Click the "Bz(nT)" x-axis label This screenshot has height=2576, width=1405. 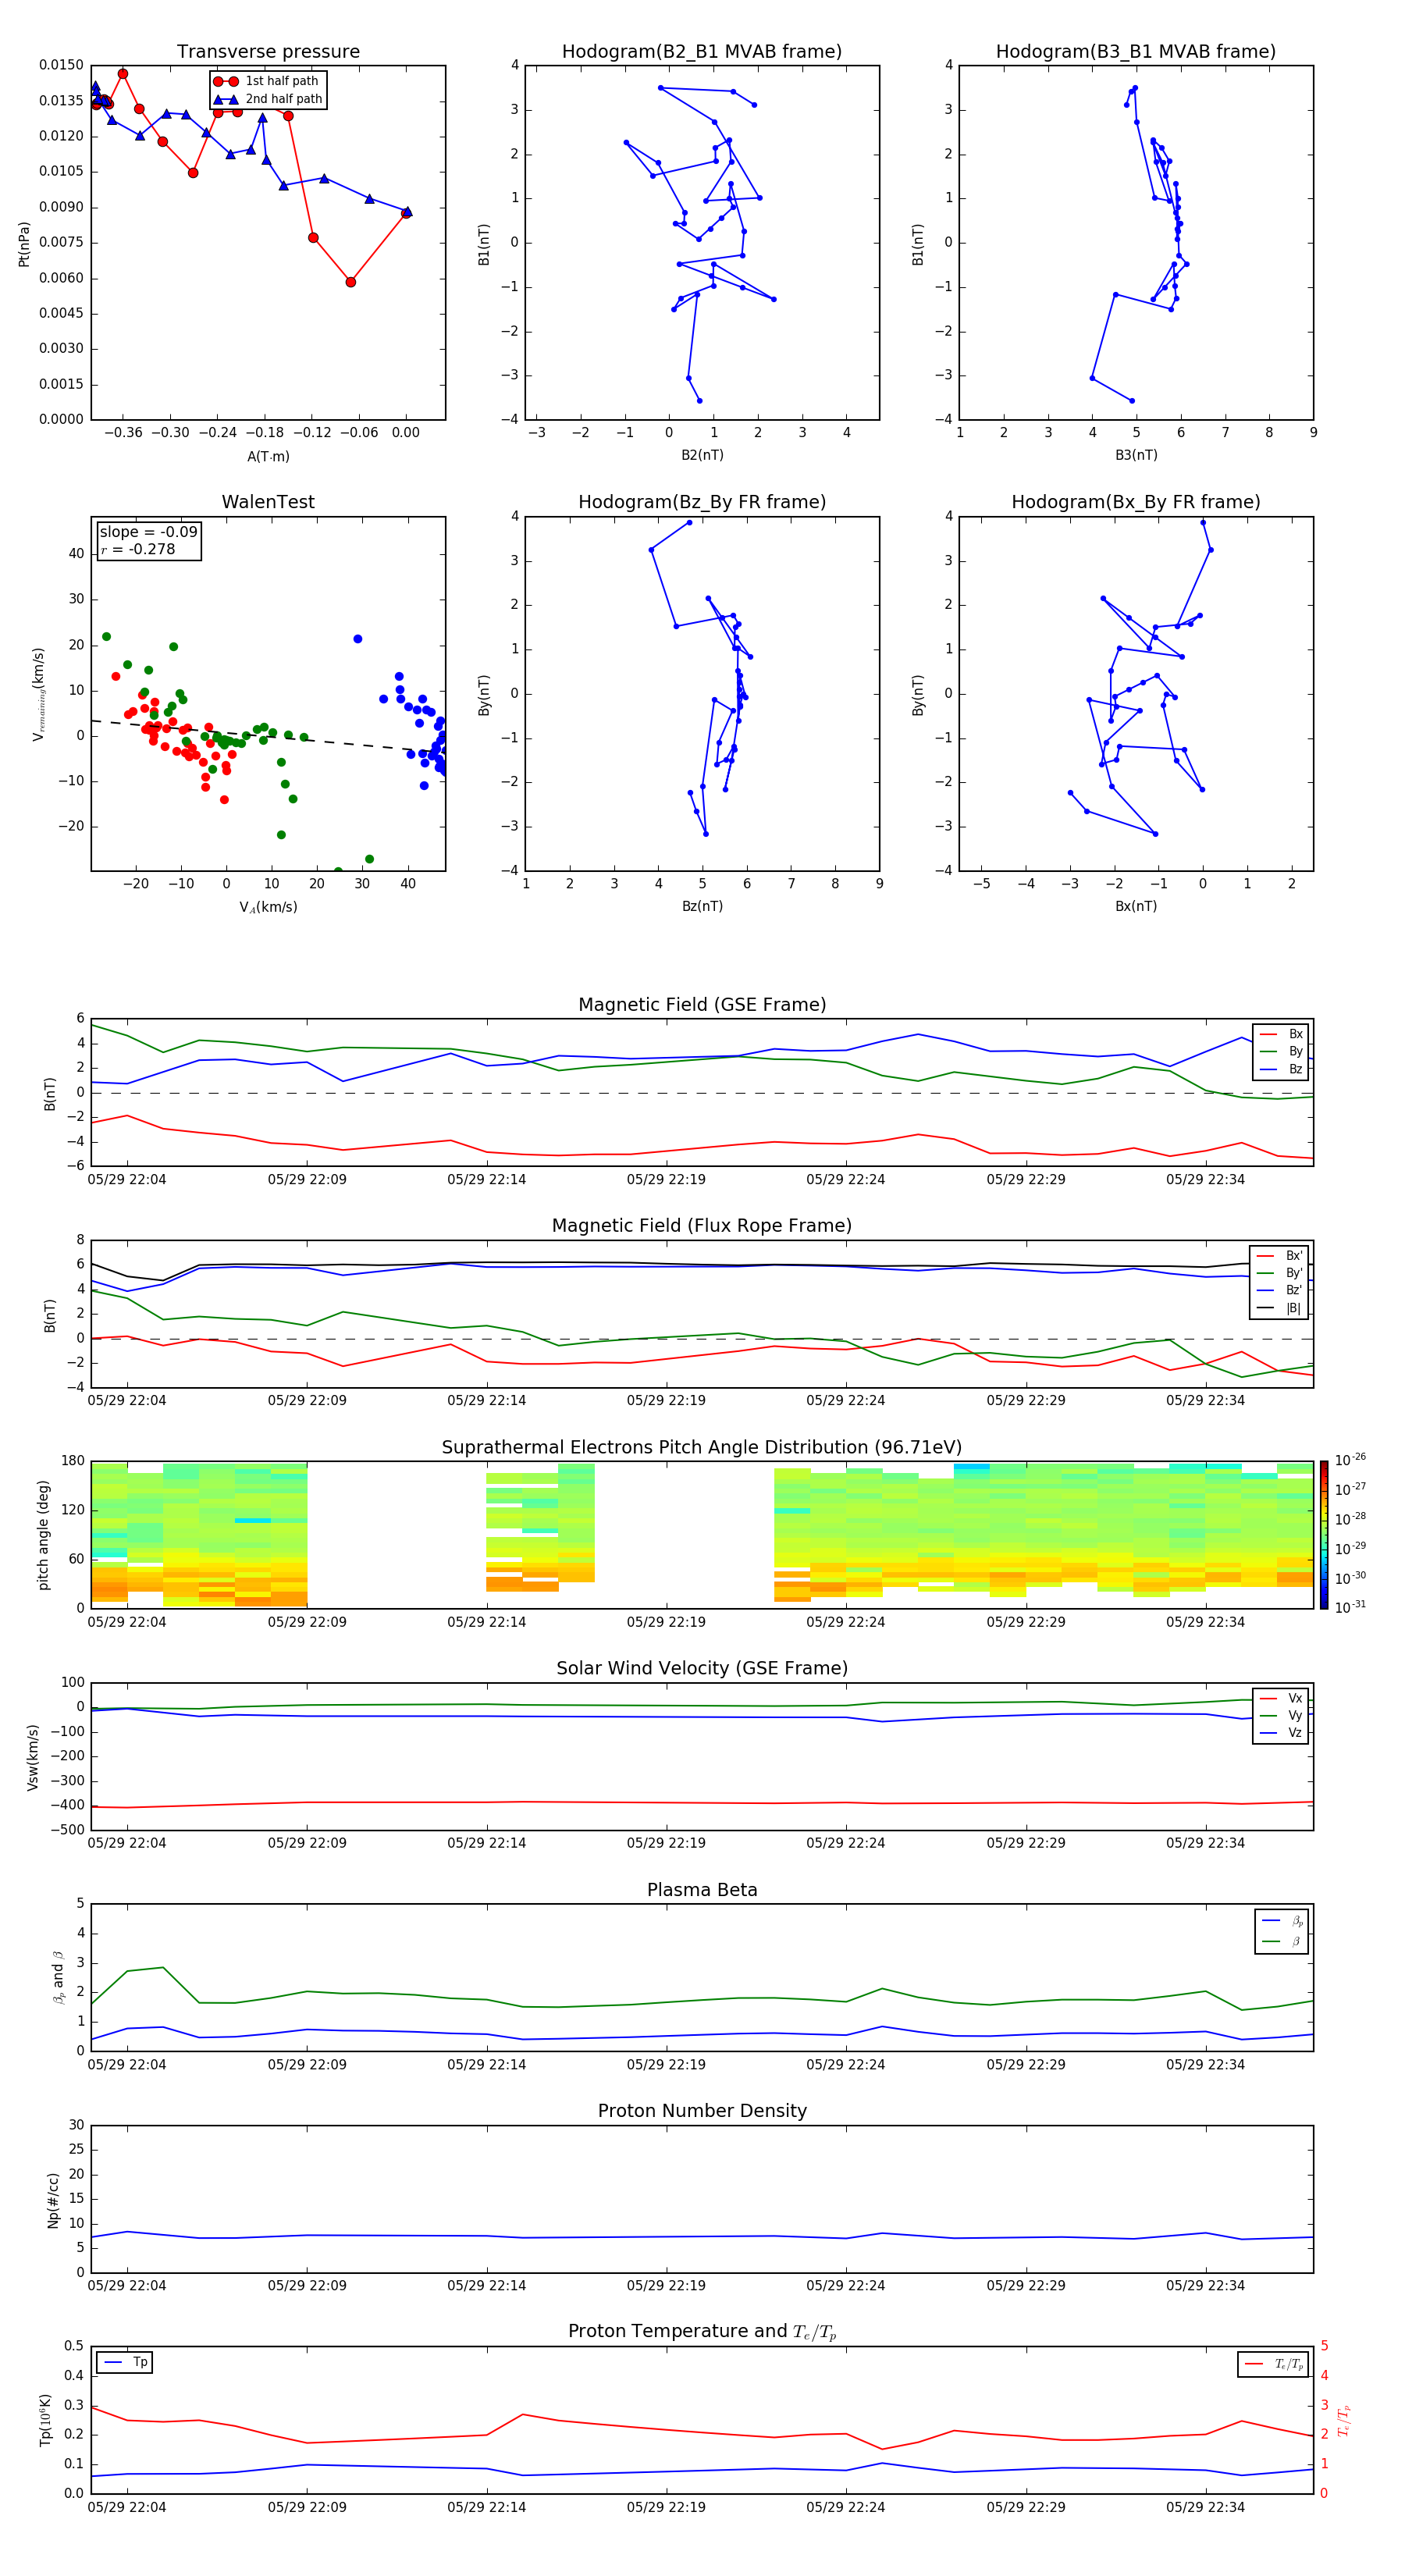(702, 906)
